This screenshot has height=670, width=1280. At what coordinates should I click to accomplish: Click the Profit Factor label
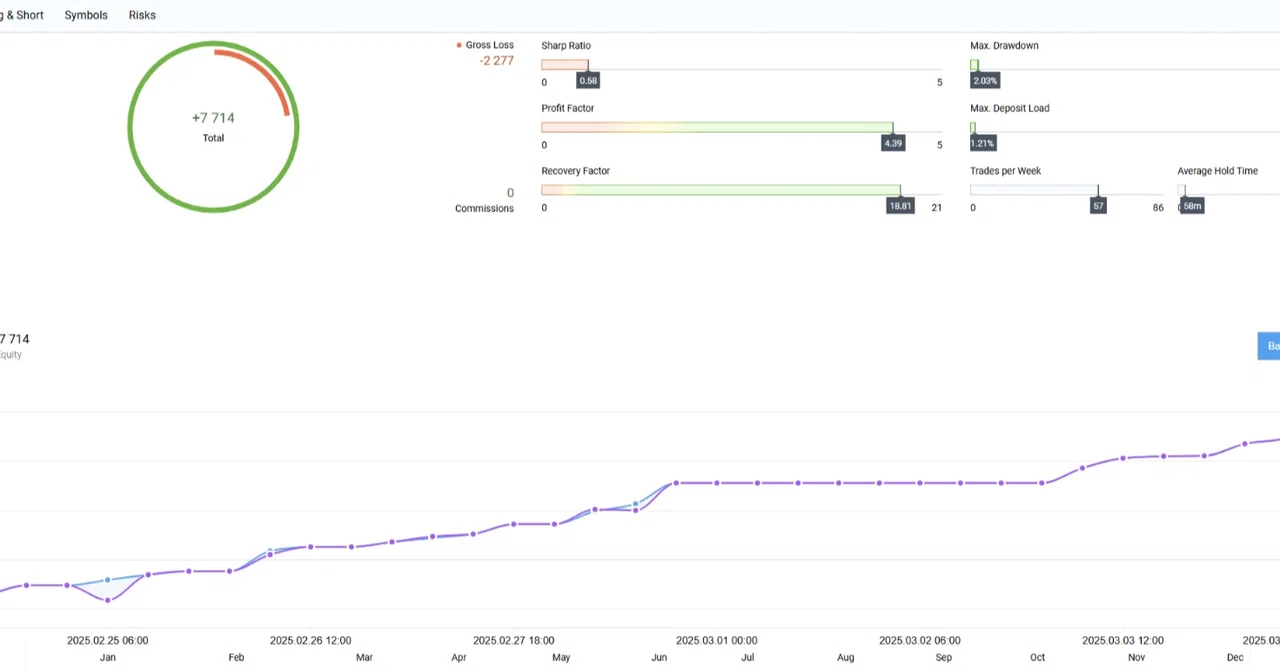tap(567, 108)
